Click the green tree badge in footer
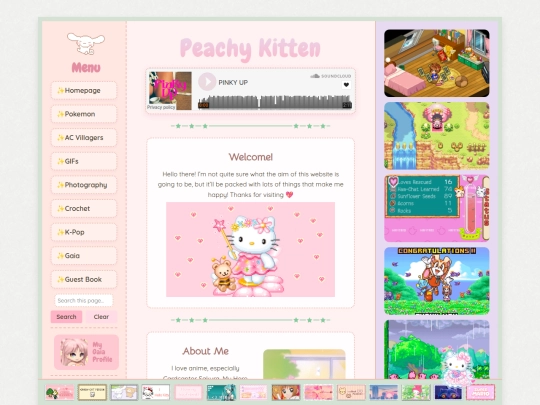The image size is (540, 405). coord(60,392)
